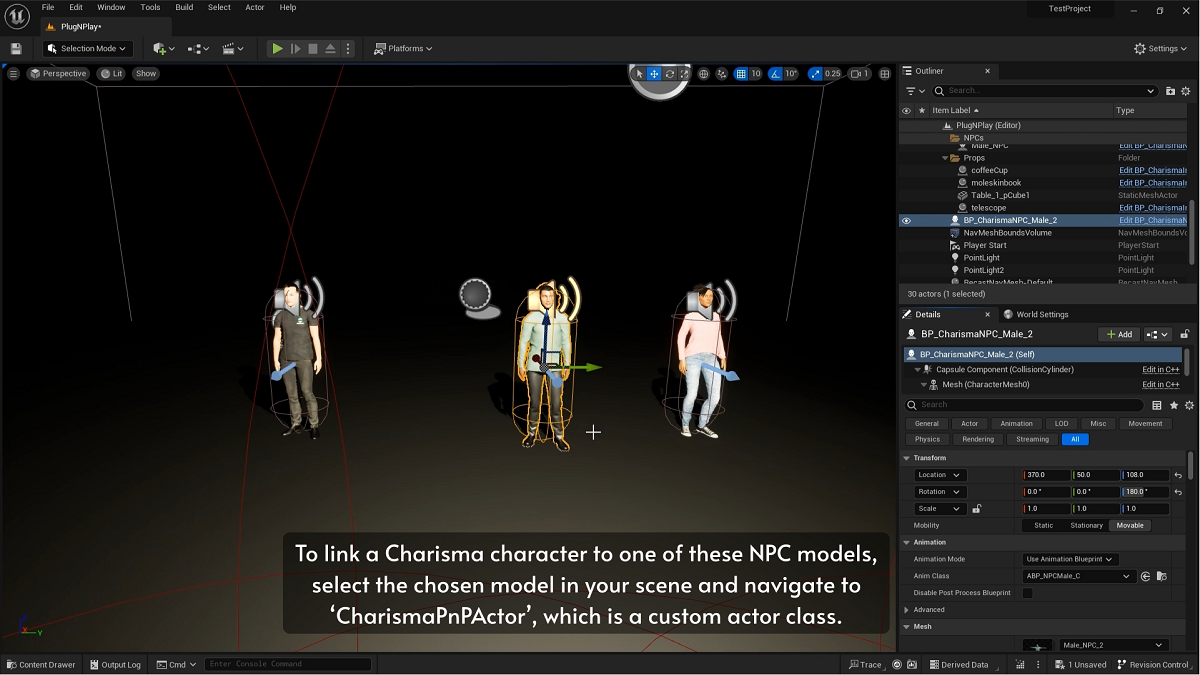Click the Eject button in the play controls
Screen dimensions: 1200x675
(x=330, y=48)
